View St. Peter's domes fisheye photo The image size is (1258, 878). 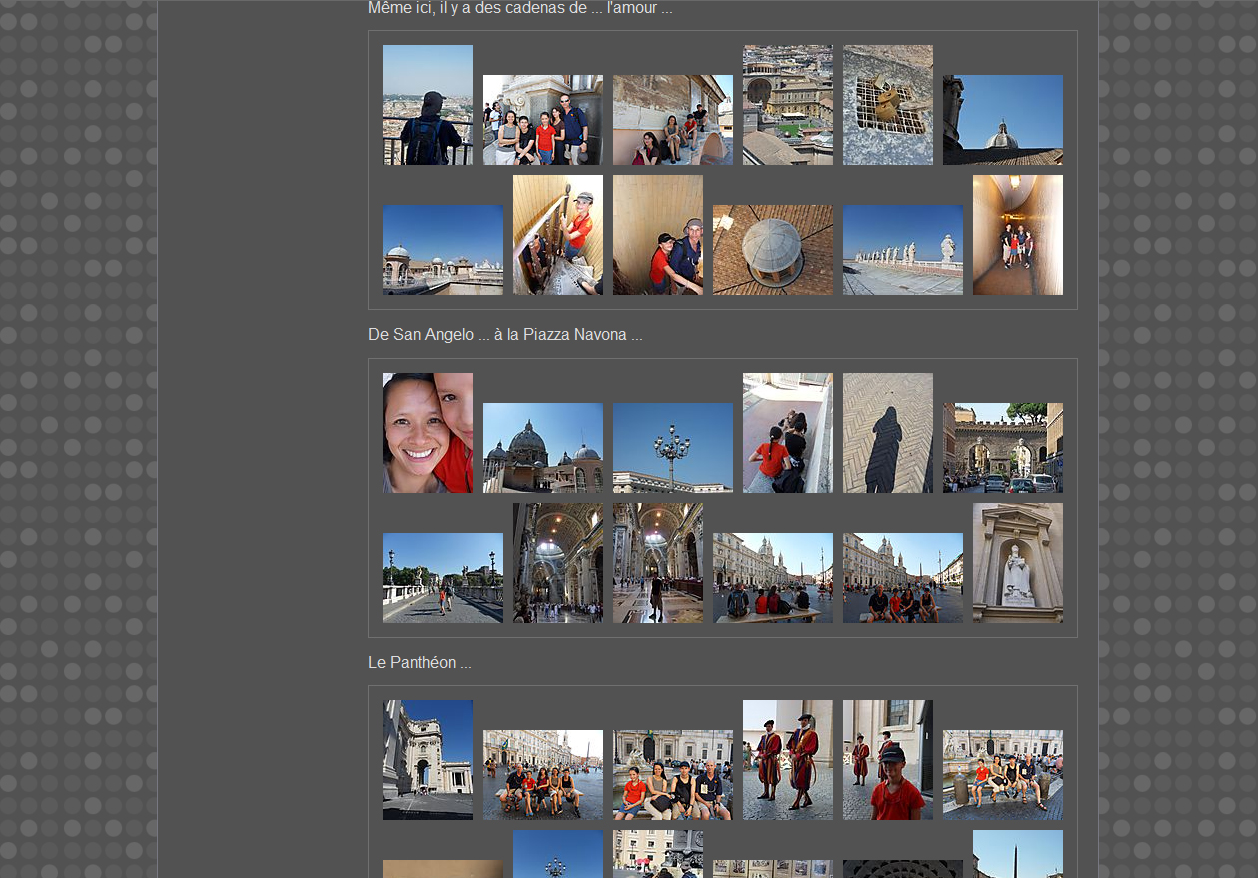pos(542,448)
